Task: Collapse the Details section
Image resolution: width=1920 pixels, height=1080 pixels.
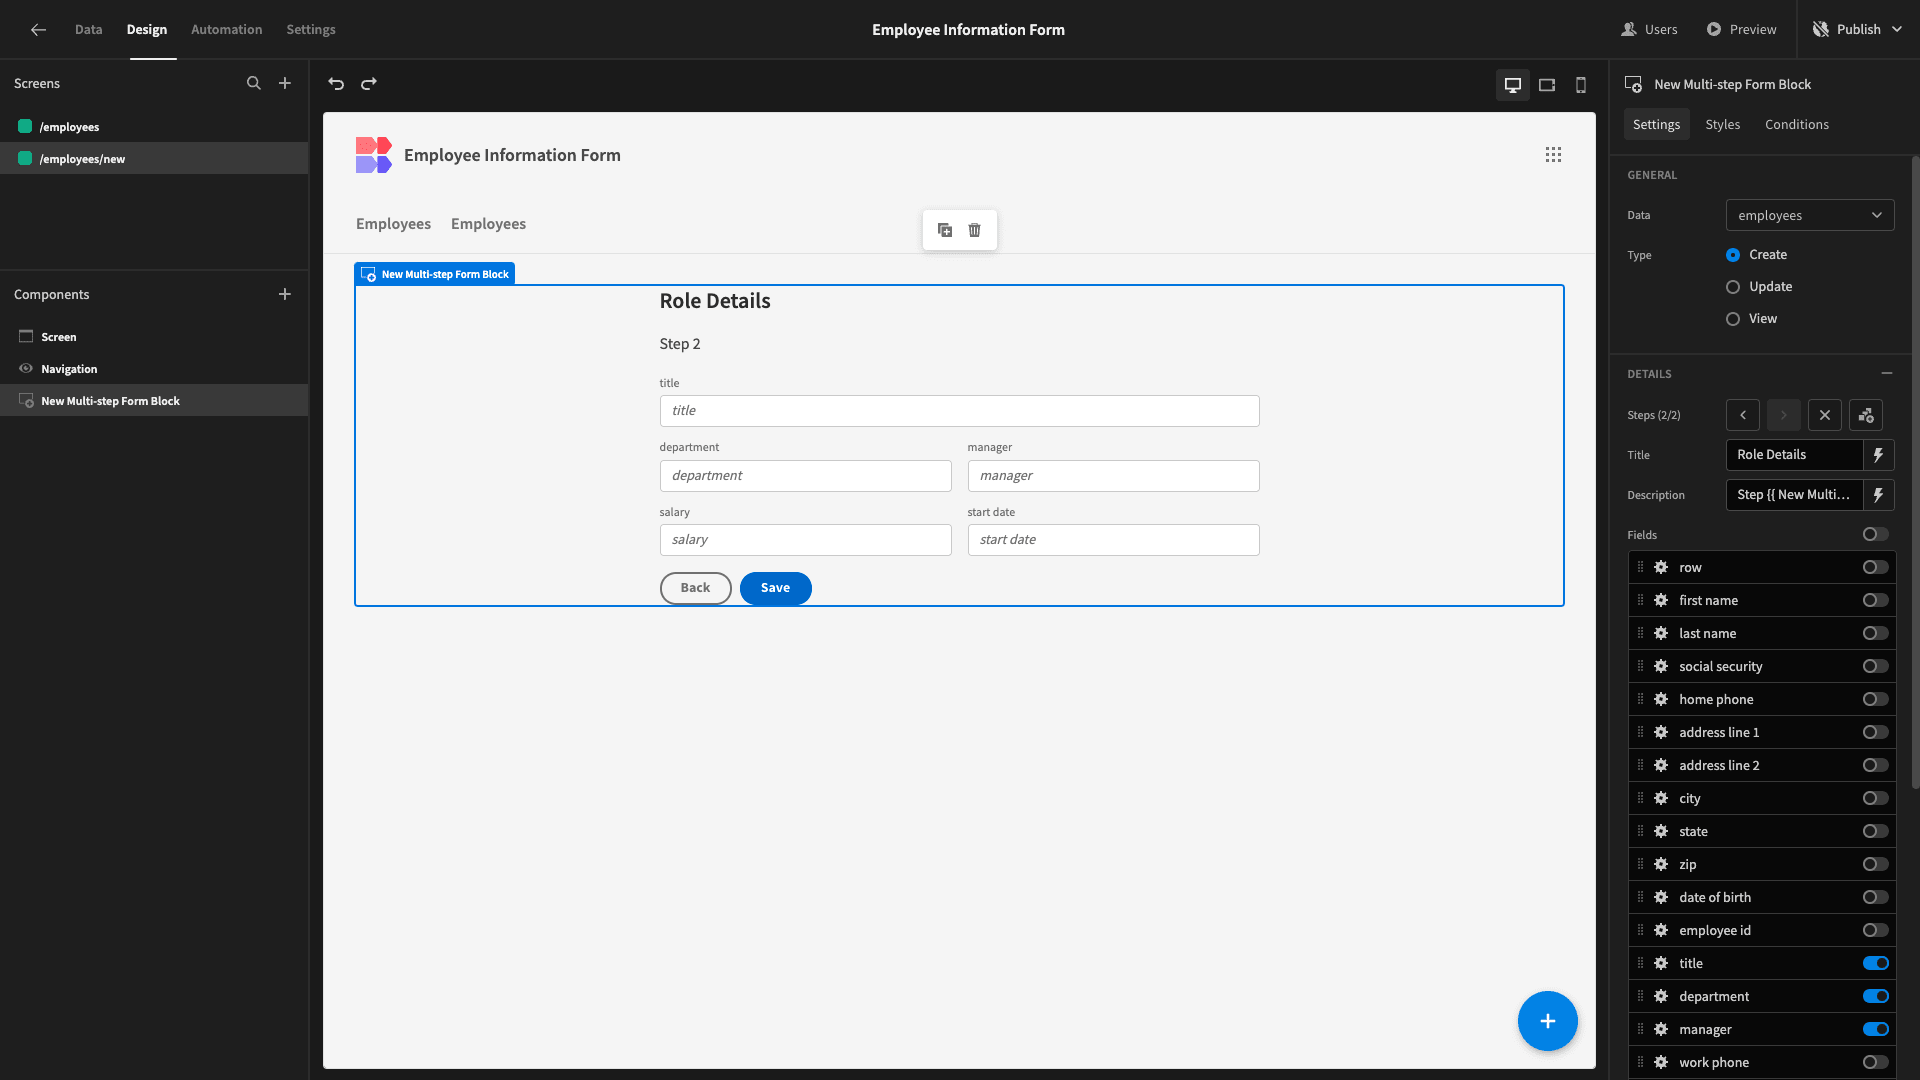Action: click(x=1887, y=373)
